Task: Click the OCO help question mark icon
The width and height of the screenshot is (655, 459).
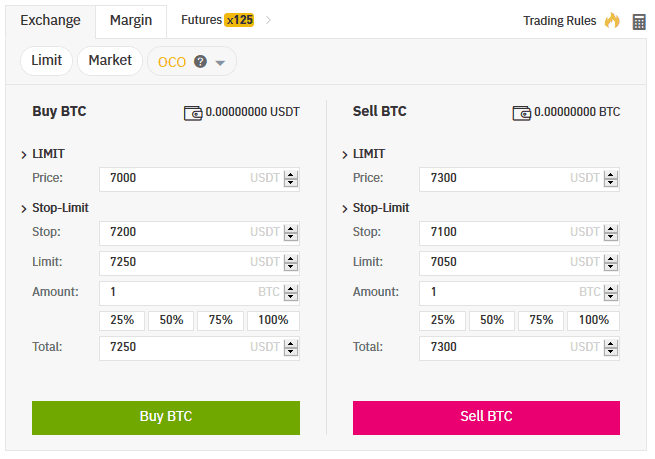Action: click(200, 62)
